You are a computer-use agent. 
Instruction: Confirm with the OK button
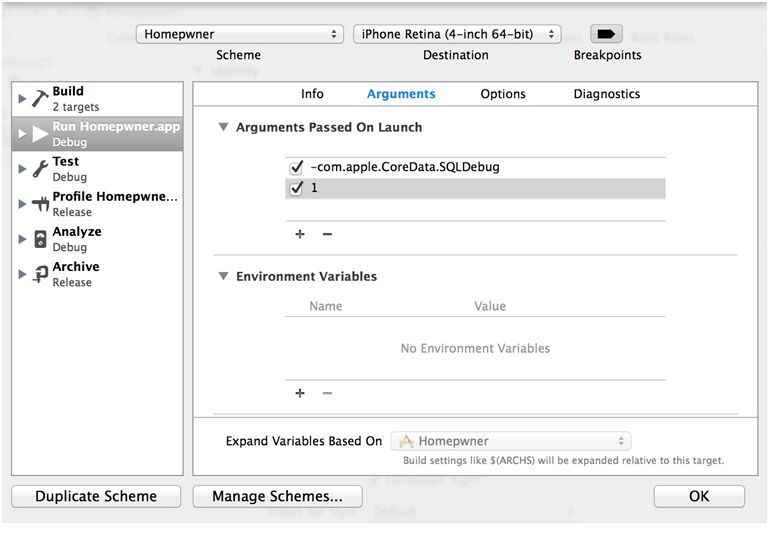pyautogui.click(x=699, y=496)
